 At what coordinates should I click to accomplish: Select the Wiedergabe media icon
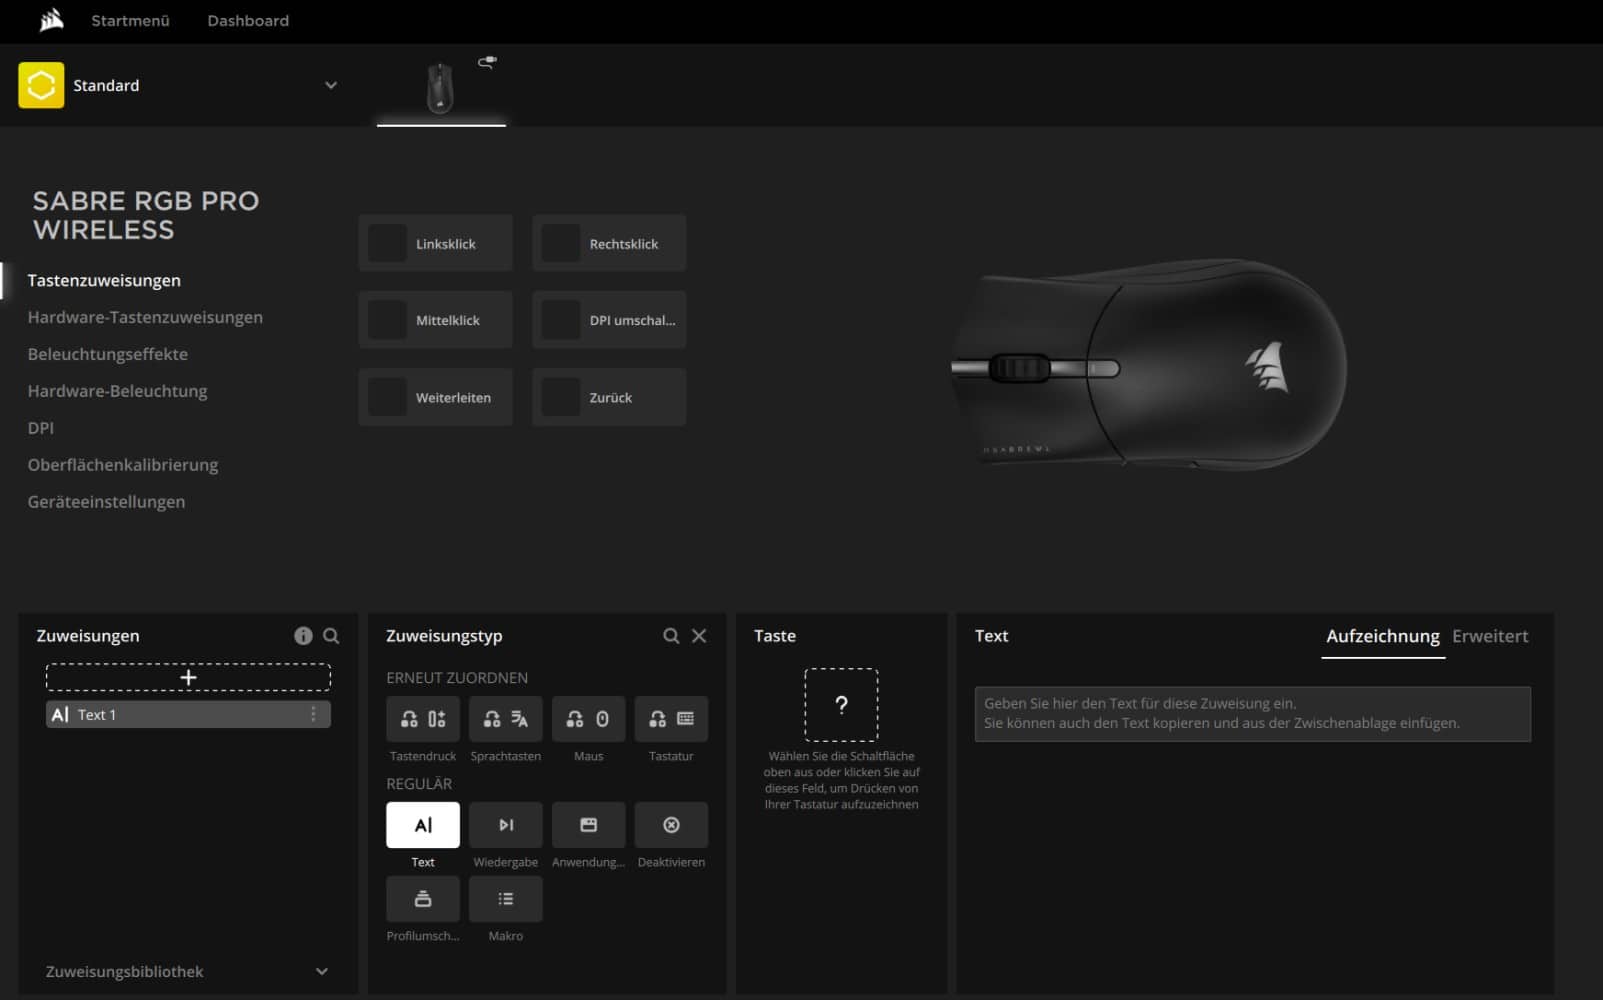[x=505, y=825]
